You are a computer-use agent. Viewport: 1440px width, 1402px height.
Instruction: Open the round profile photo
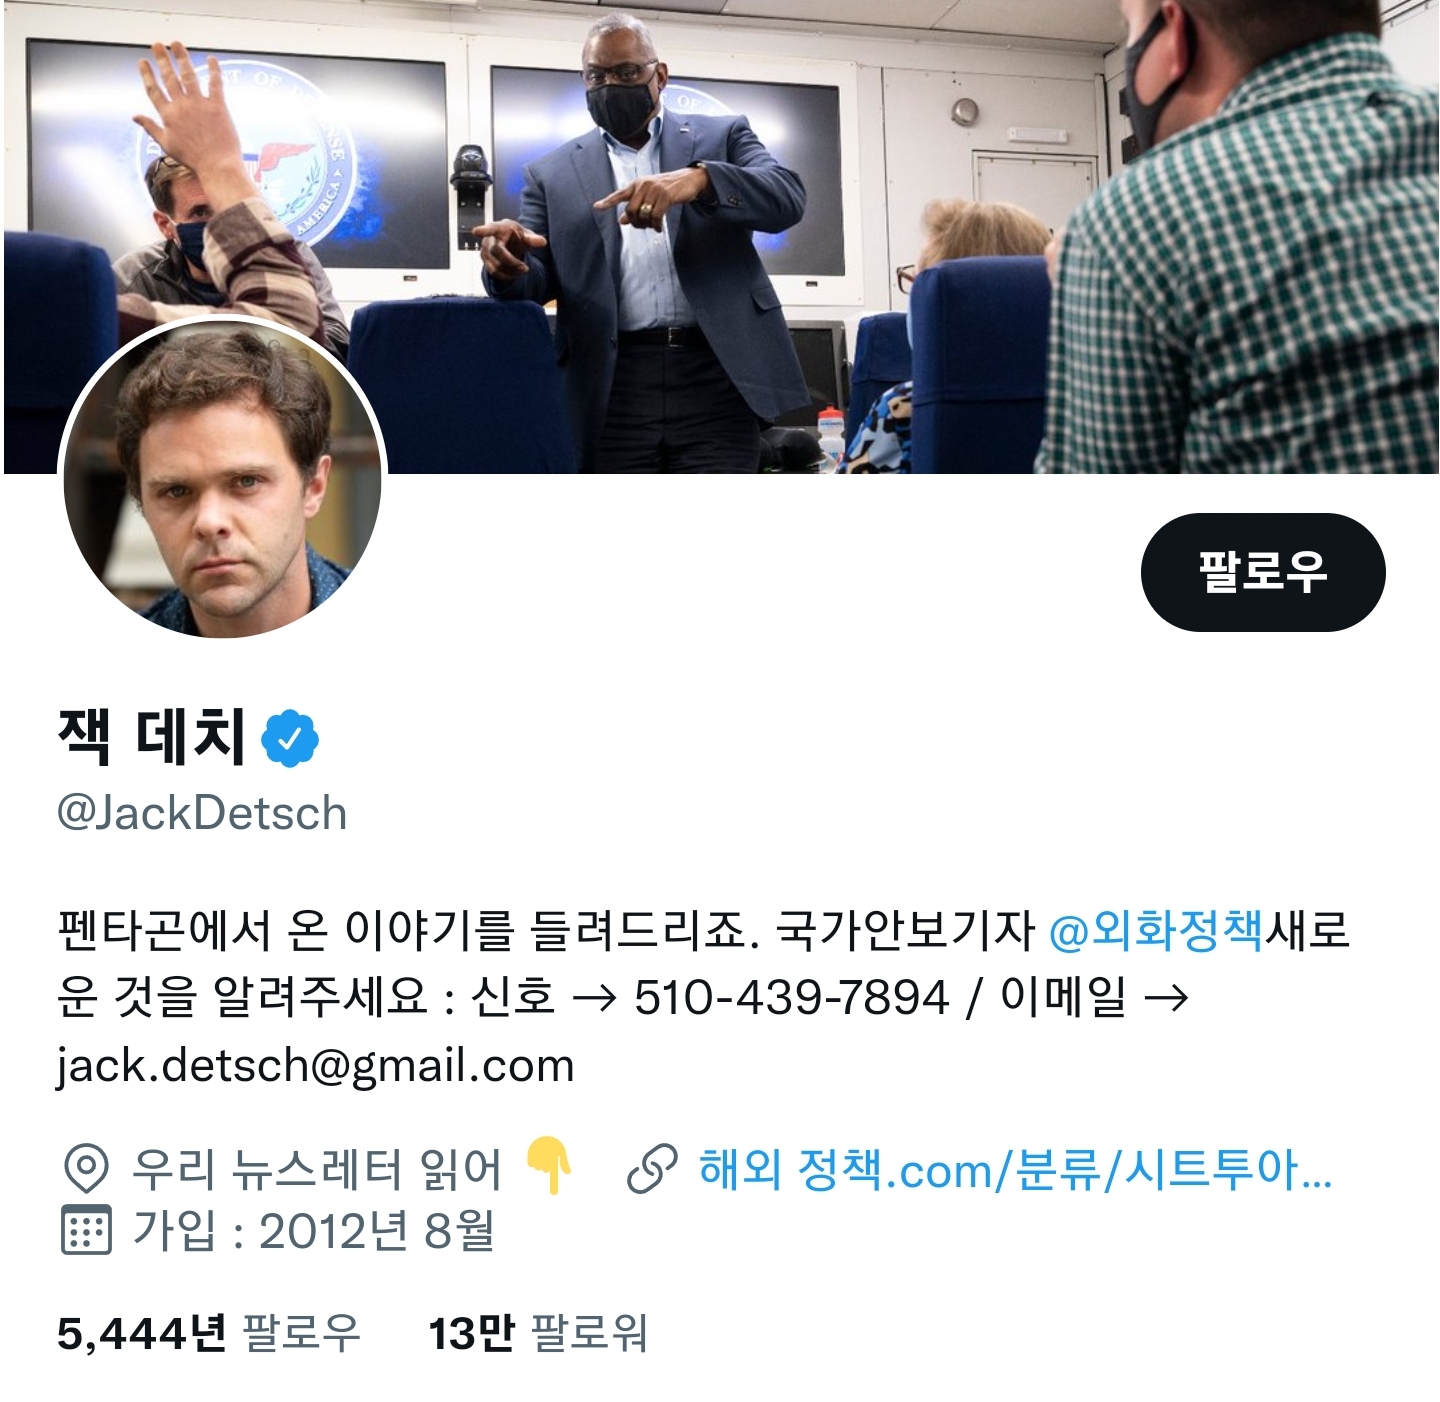(222, 478)
